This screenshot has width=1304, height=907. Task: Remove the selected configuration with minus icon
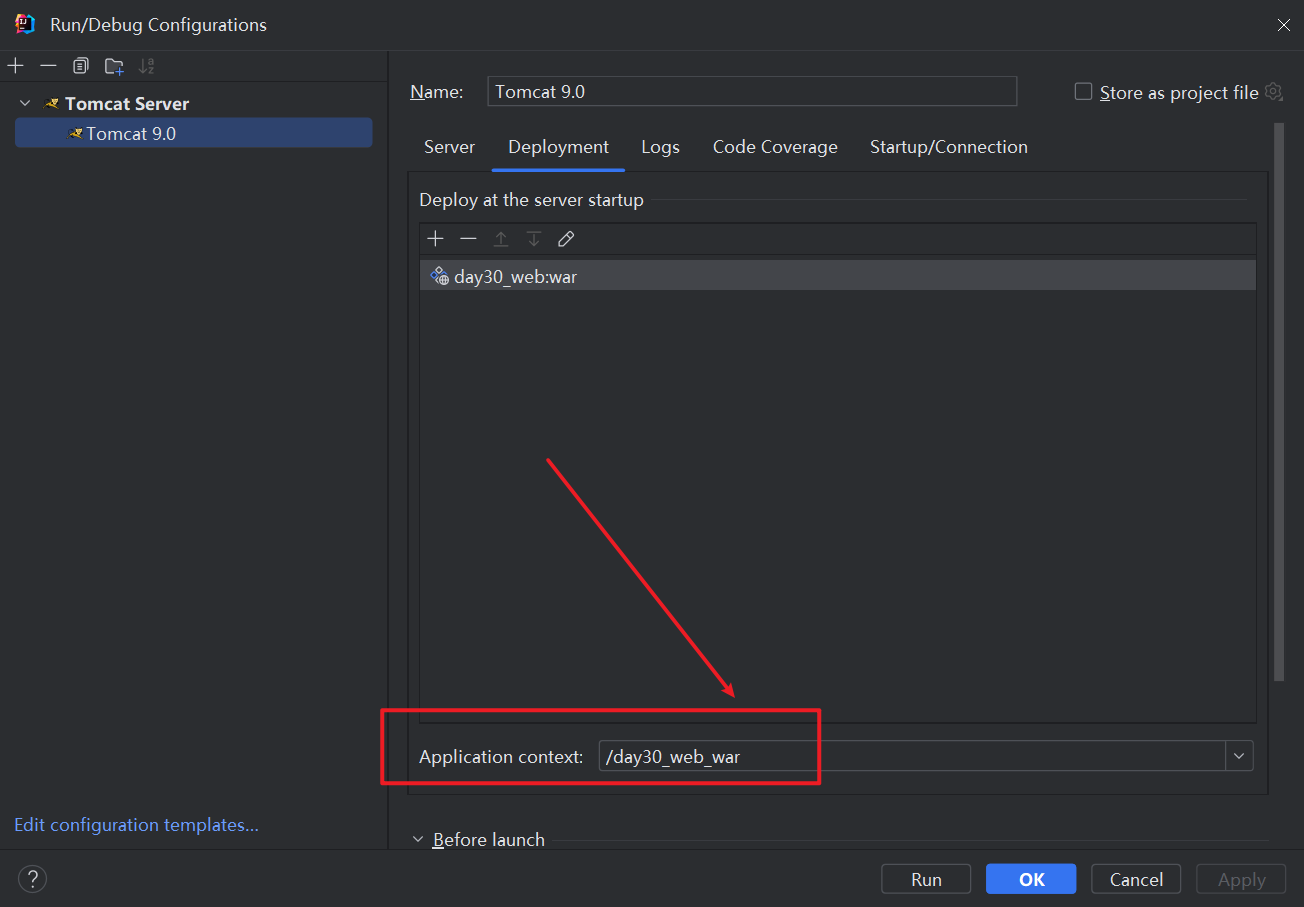coord(48,66)
